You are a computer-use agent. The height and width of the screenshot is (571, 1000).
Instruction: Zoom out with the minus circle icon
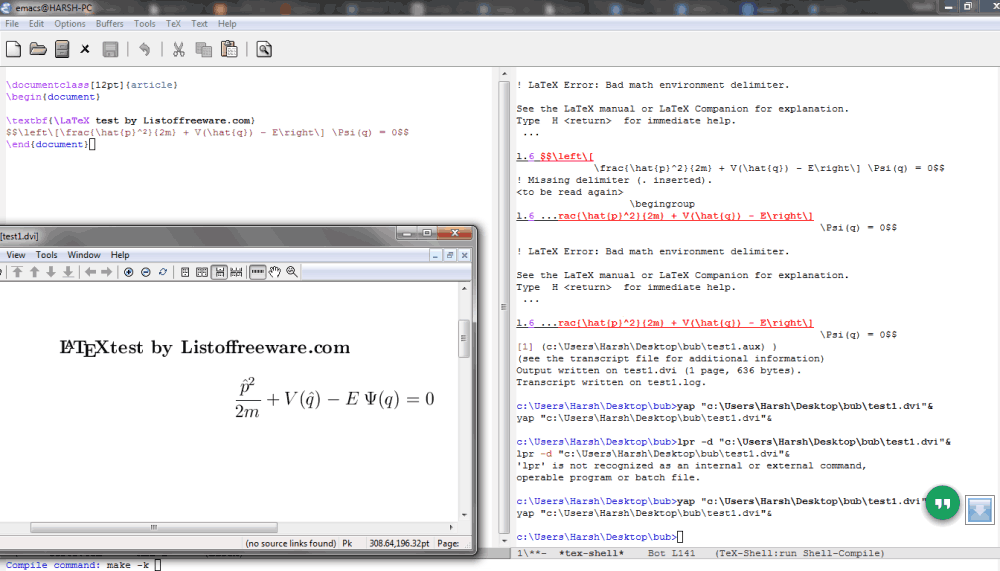point(145,272)
